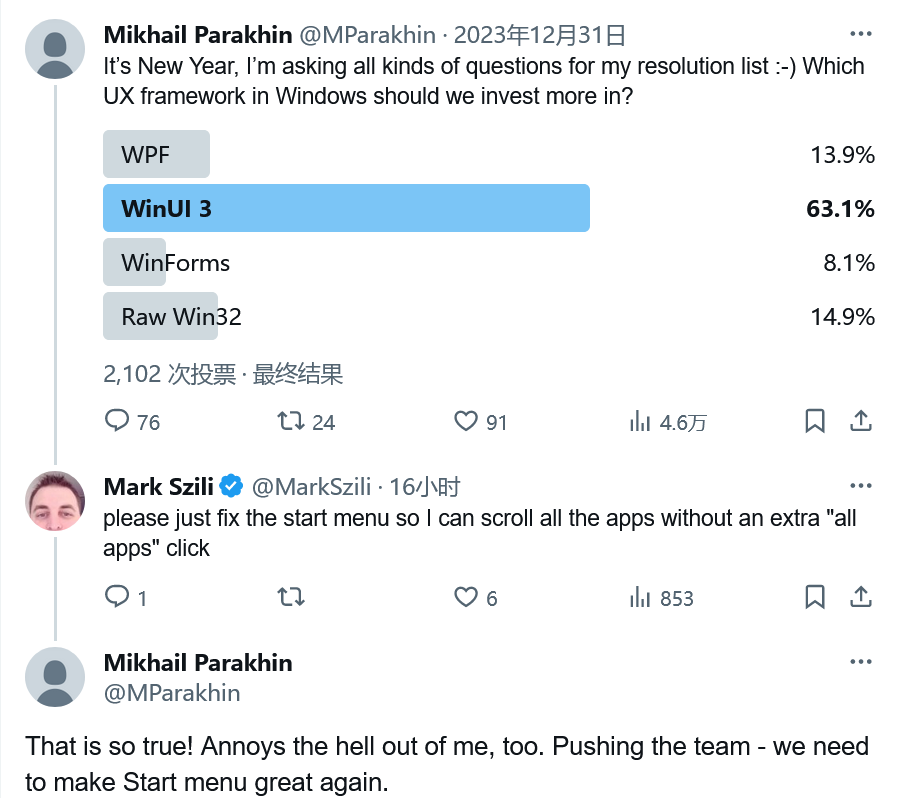Like Mark Szili's tweet
The width and height of the screenshot is (898, 798).
tap(475, 597)
